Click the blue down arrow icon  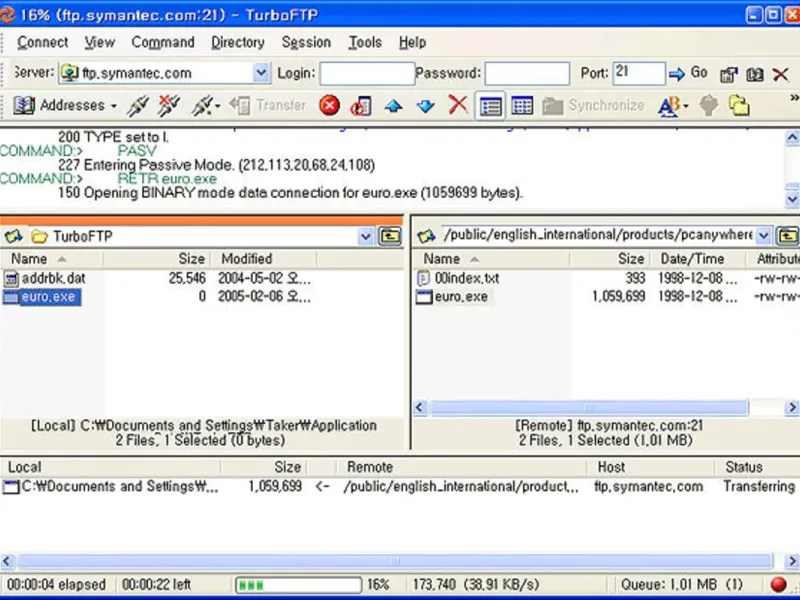coord(425,106)
